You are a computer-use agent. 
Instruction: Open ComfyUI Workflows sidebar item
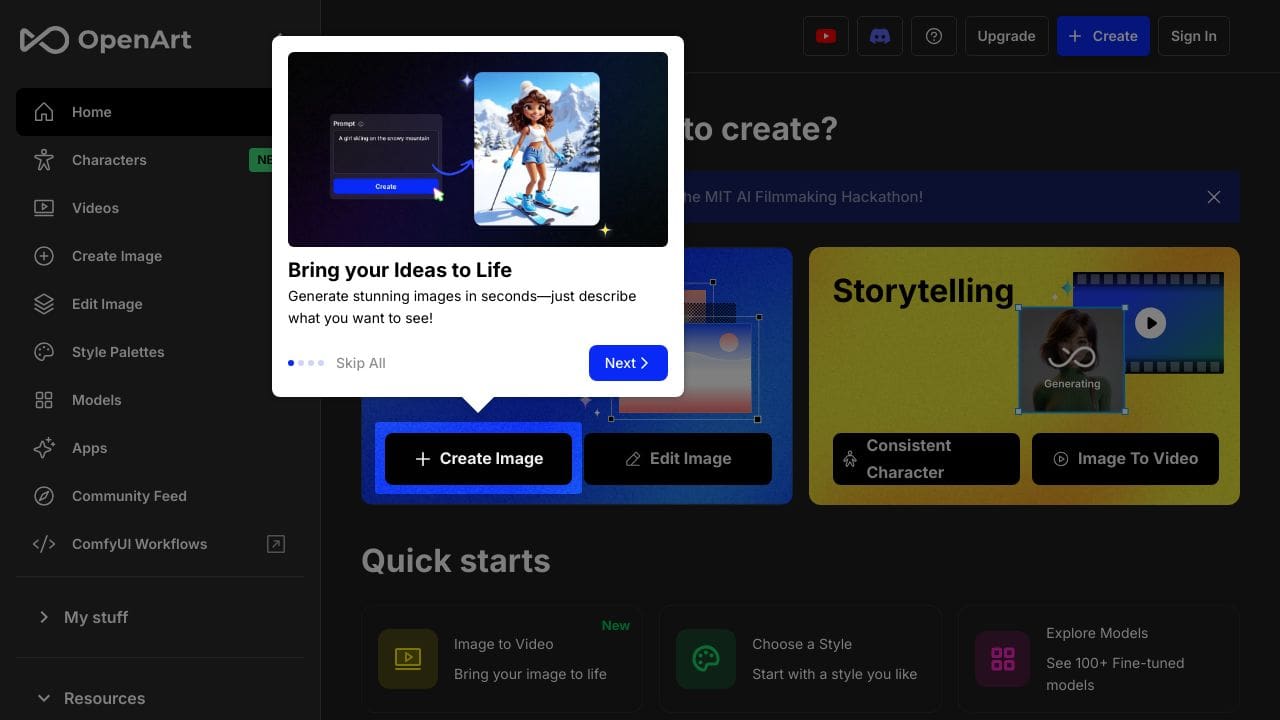tap(160, 544)
